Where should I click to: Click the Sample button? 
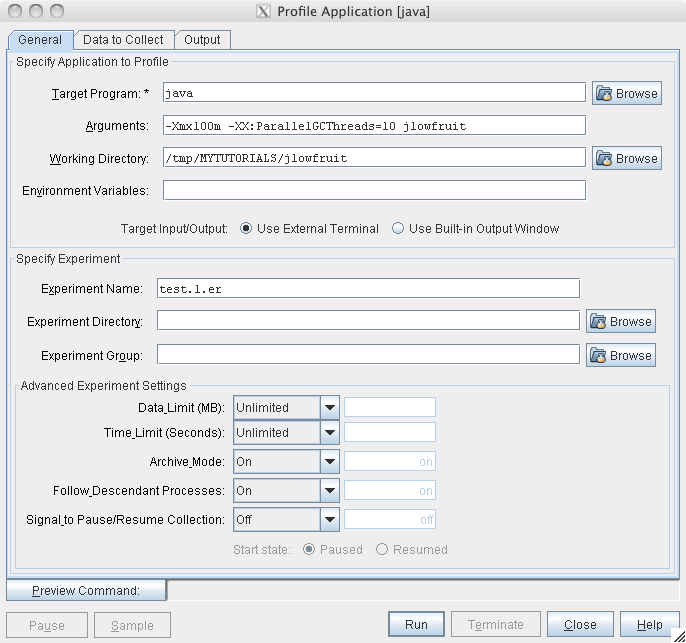click(132, 625)
